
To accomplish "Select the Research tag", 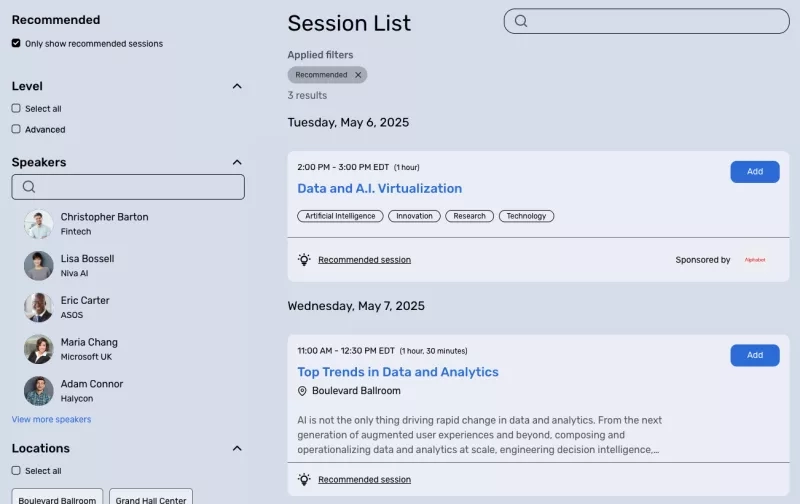I will (x=469, y=216).
